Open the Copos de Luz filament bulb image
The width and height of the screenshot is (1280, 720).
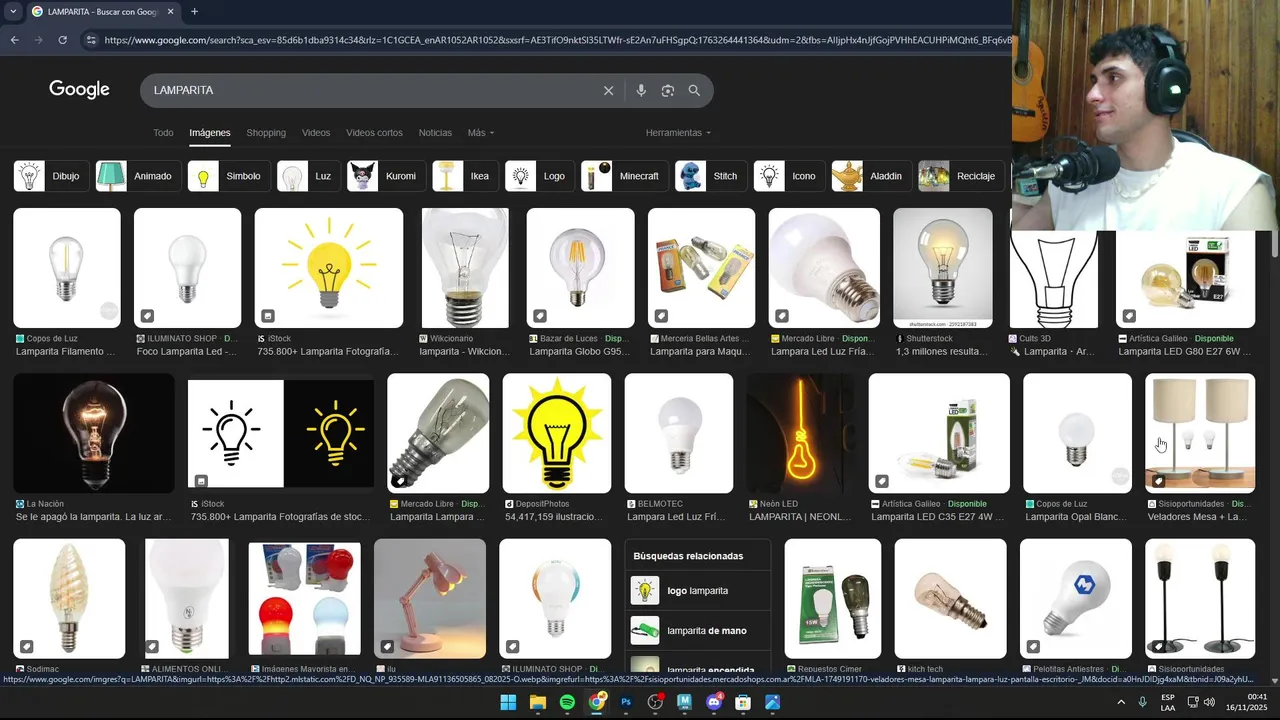(67, 268)
